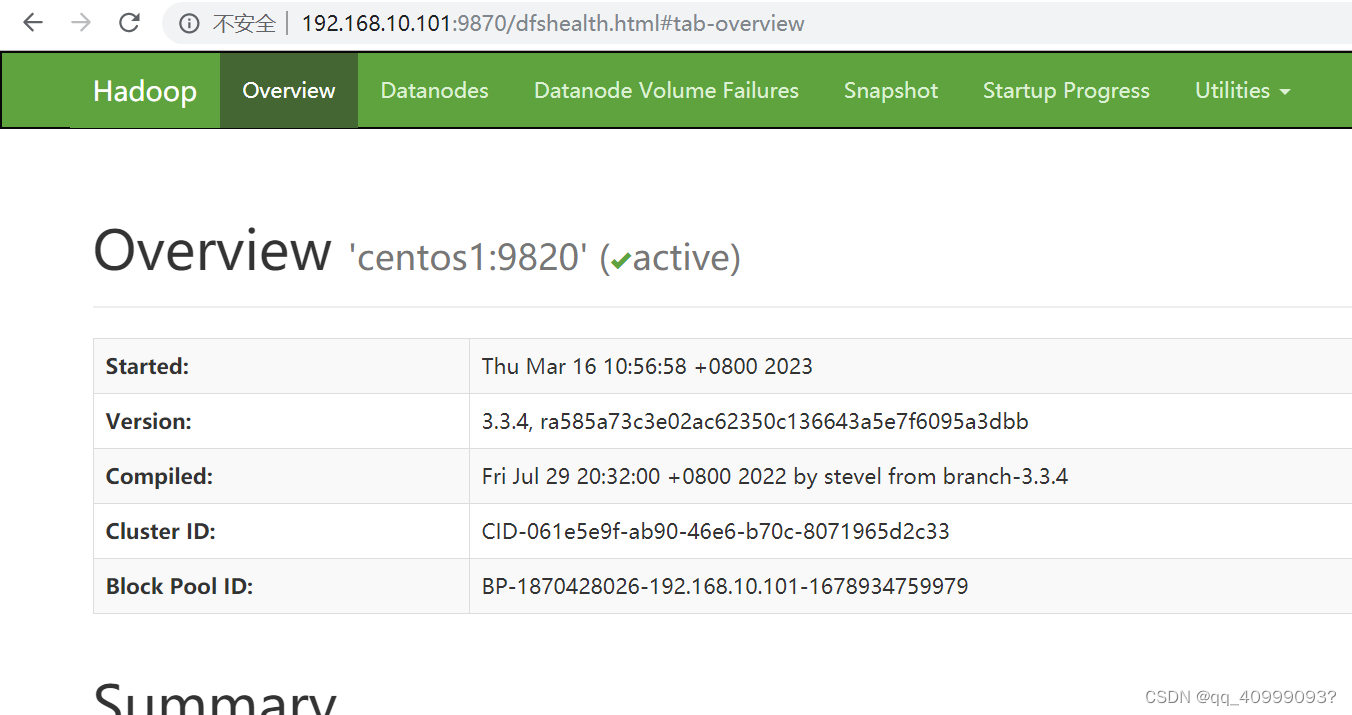Click the forward navigation arrow
1352x715 pixels.
[x=81, y=23]
